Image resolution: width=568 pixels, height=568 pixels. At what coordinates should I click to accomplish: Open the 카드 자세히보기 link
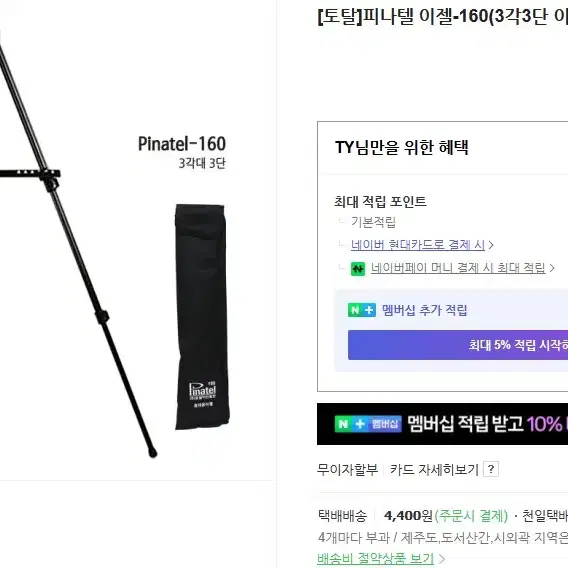click(434, 469)
